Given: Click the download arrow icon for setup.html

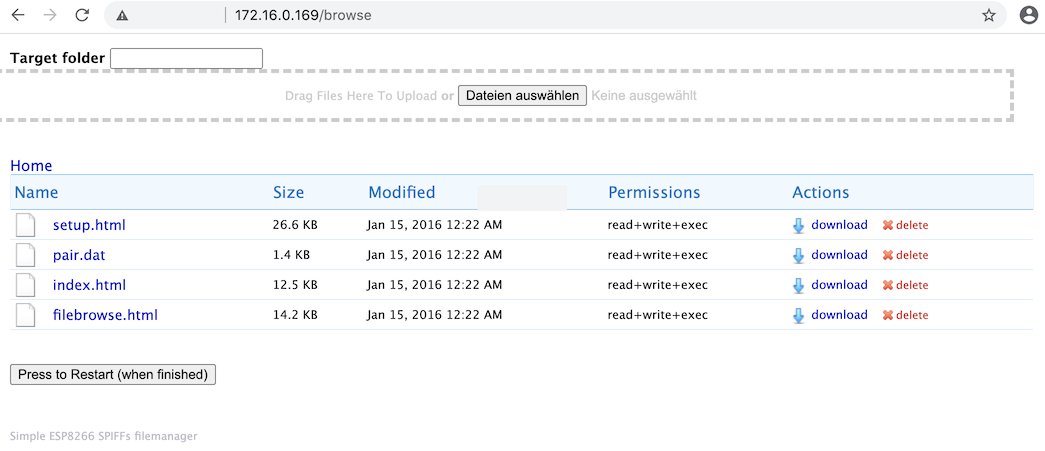Looking at the screenshot, I should click(x=798, y=226).
